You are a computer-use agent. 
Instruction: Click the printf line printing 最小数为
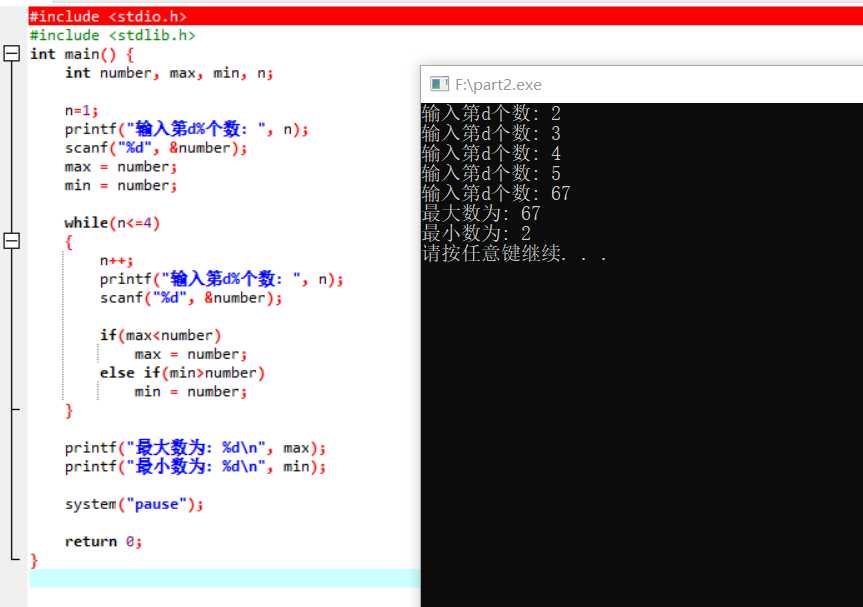coord(195,466)
